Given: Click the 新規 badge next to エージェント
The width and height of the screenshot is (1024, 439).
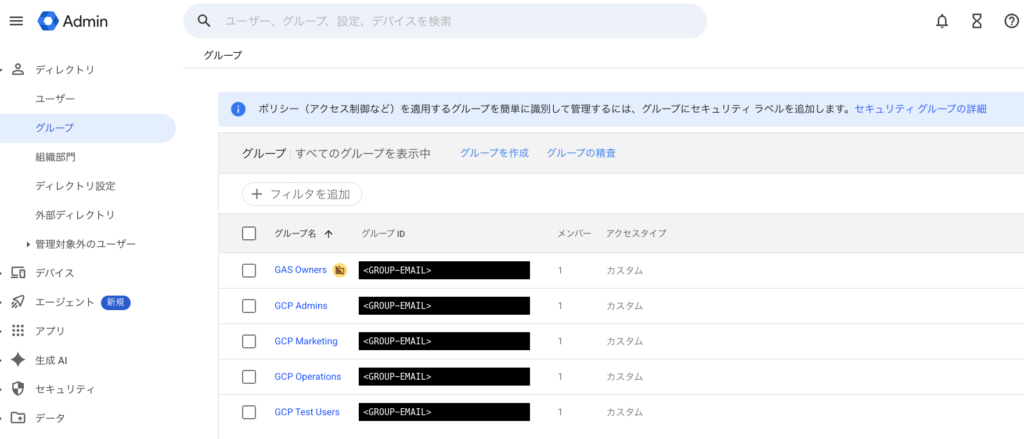Looking at the screenshot, I should (116, 302).
